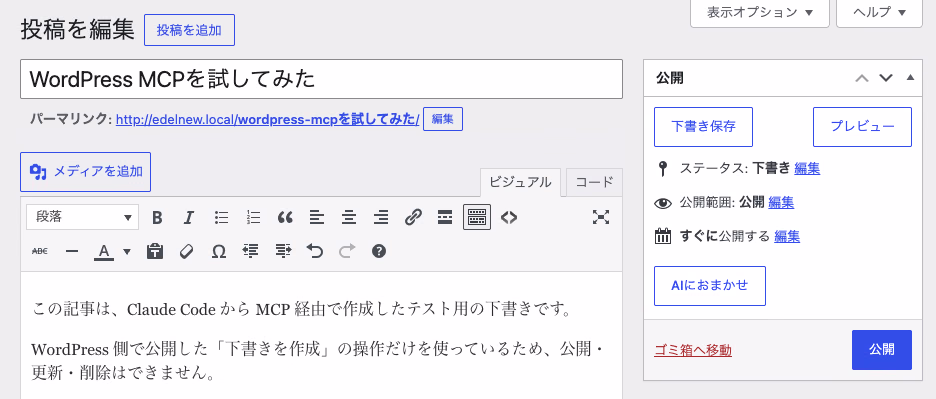Open the text color dropdown arrow
The width and height of the screenshot is (936, 399).
127,251
